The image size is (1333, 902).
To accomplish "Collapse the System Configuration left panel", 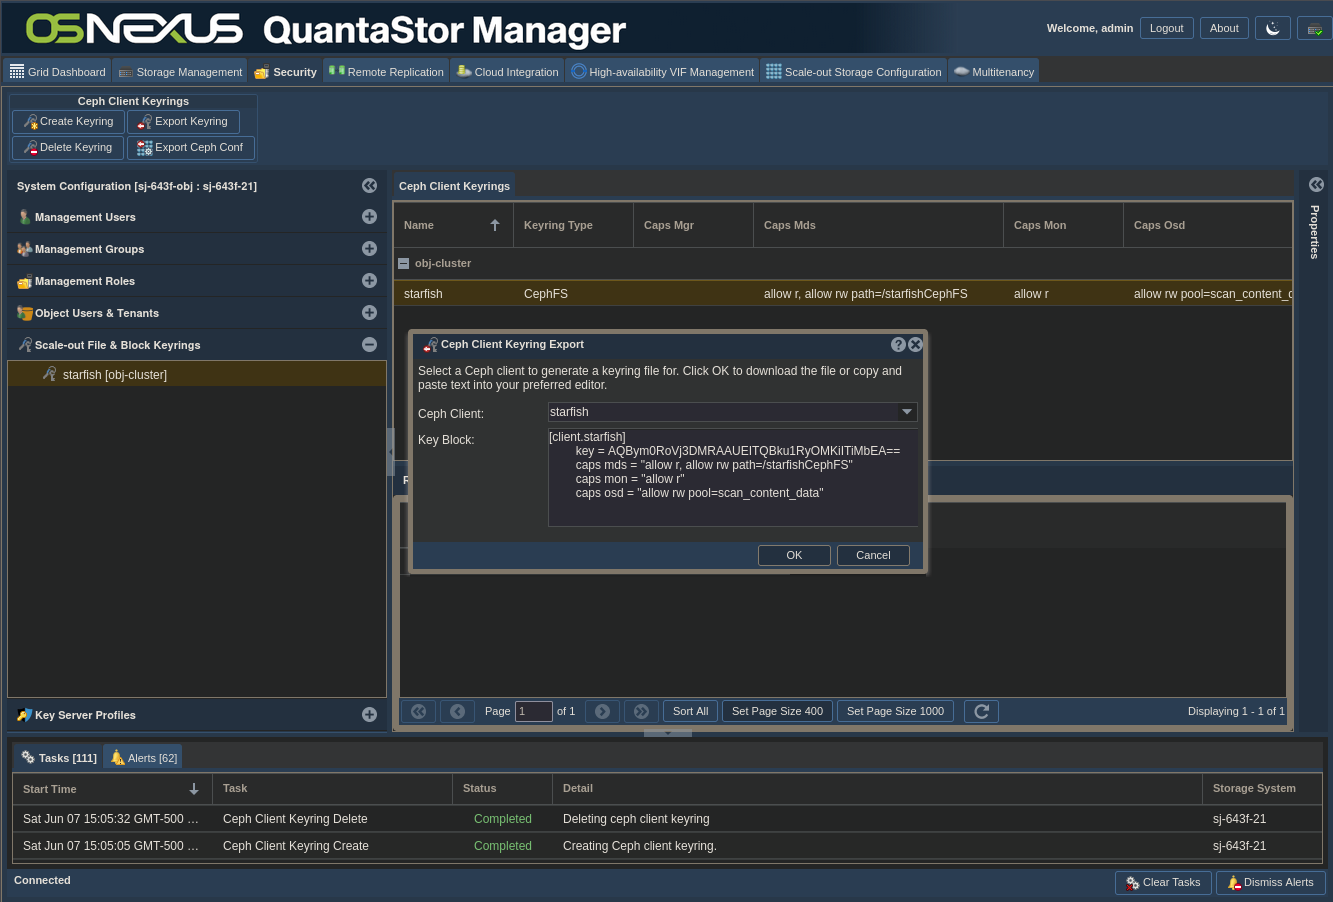I will pos(369,186).
